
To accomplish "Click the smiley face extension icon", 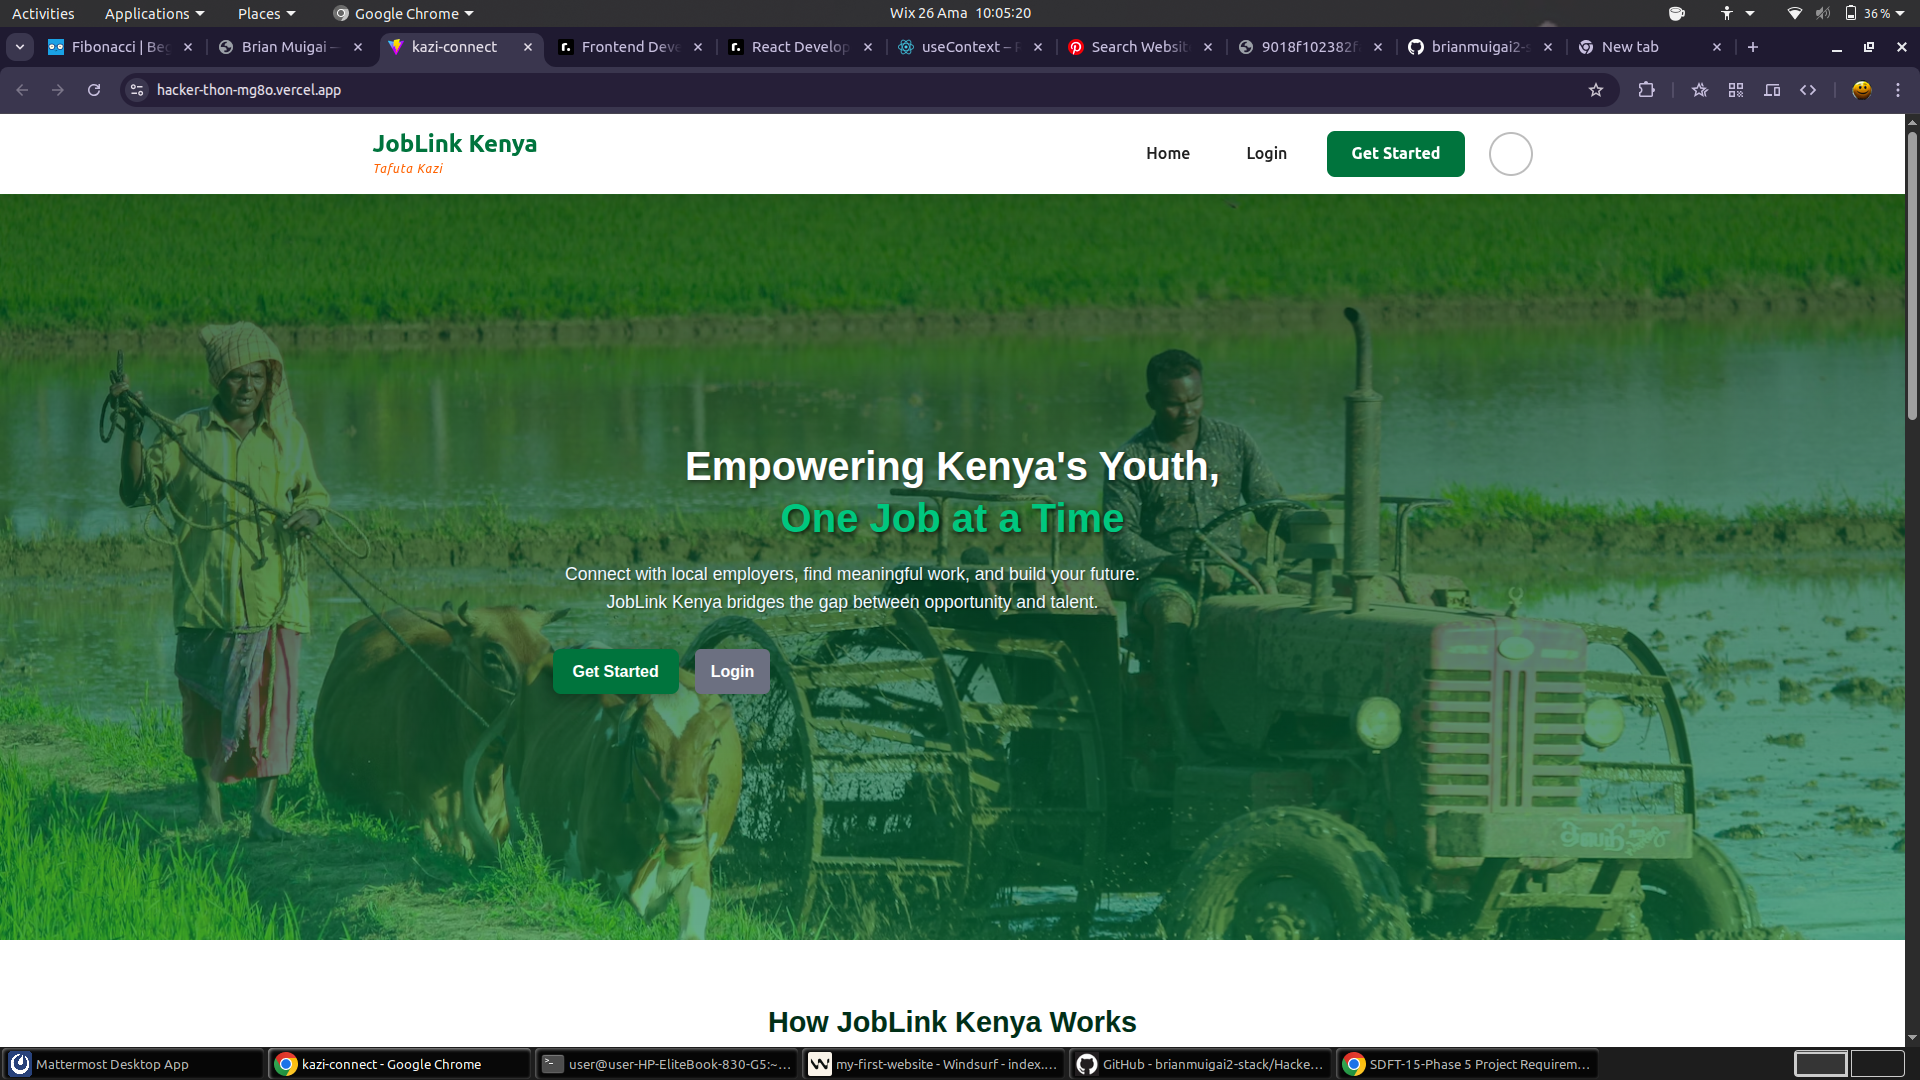I will pyautogui.click(x=1862, y=90).
